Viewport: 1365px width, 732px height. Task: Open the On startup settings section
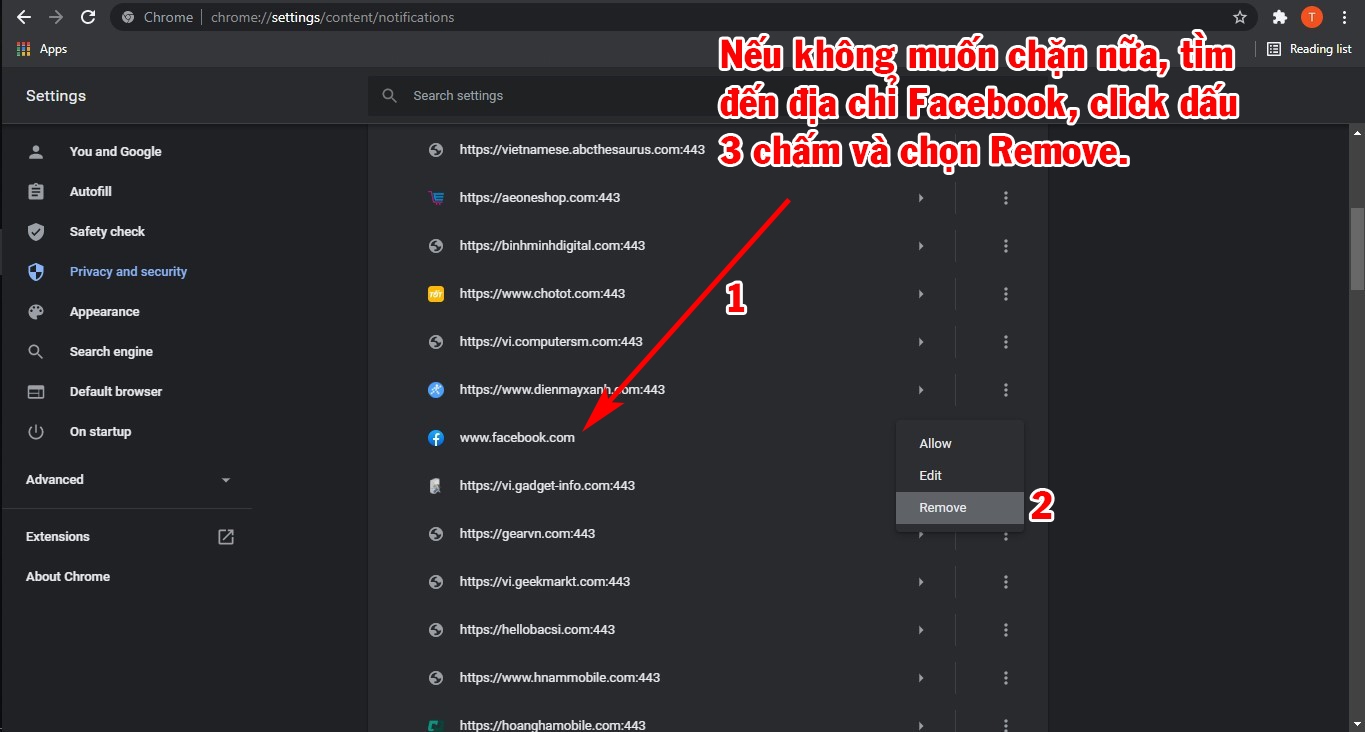[x=100, y=431]
